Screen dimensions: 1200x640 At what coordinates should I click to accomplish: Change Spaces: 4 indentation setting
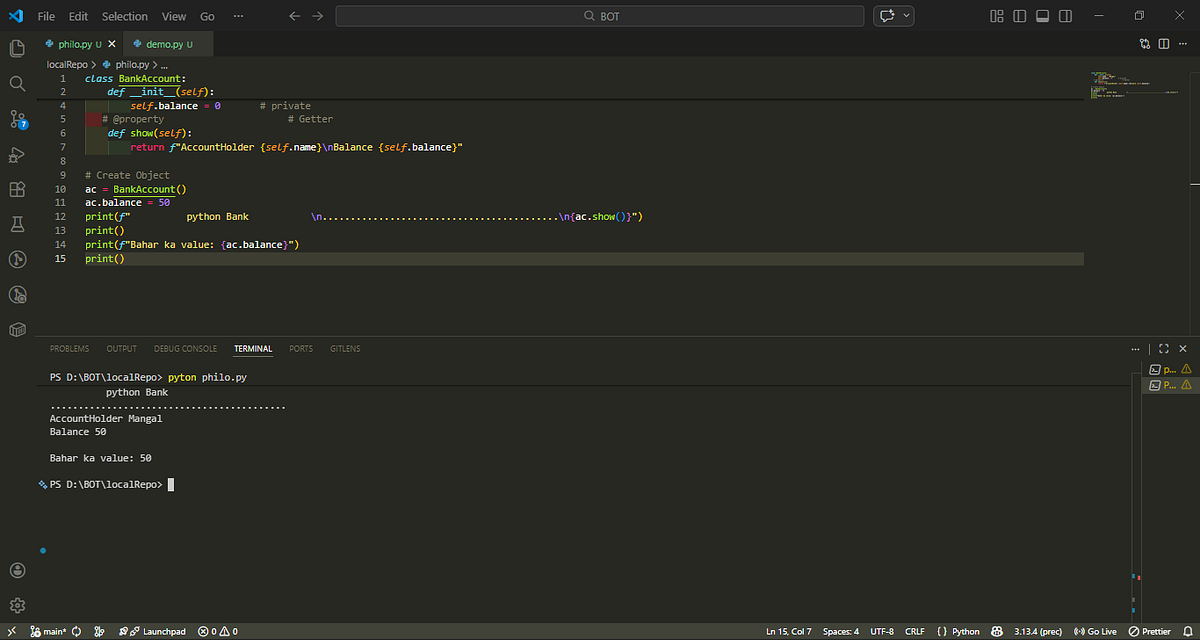point(841,632)
